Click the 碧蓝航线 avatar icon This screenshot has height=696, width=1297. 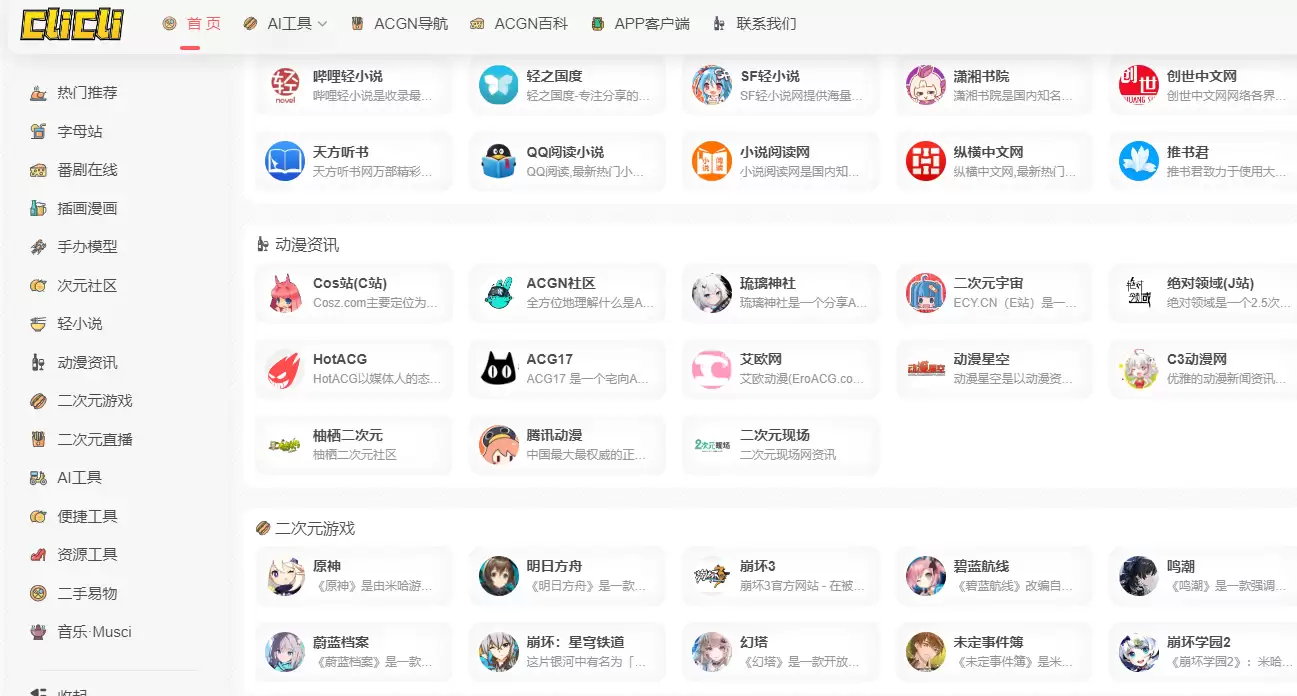(x=926, y=576)
